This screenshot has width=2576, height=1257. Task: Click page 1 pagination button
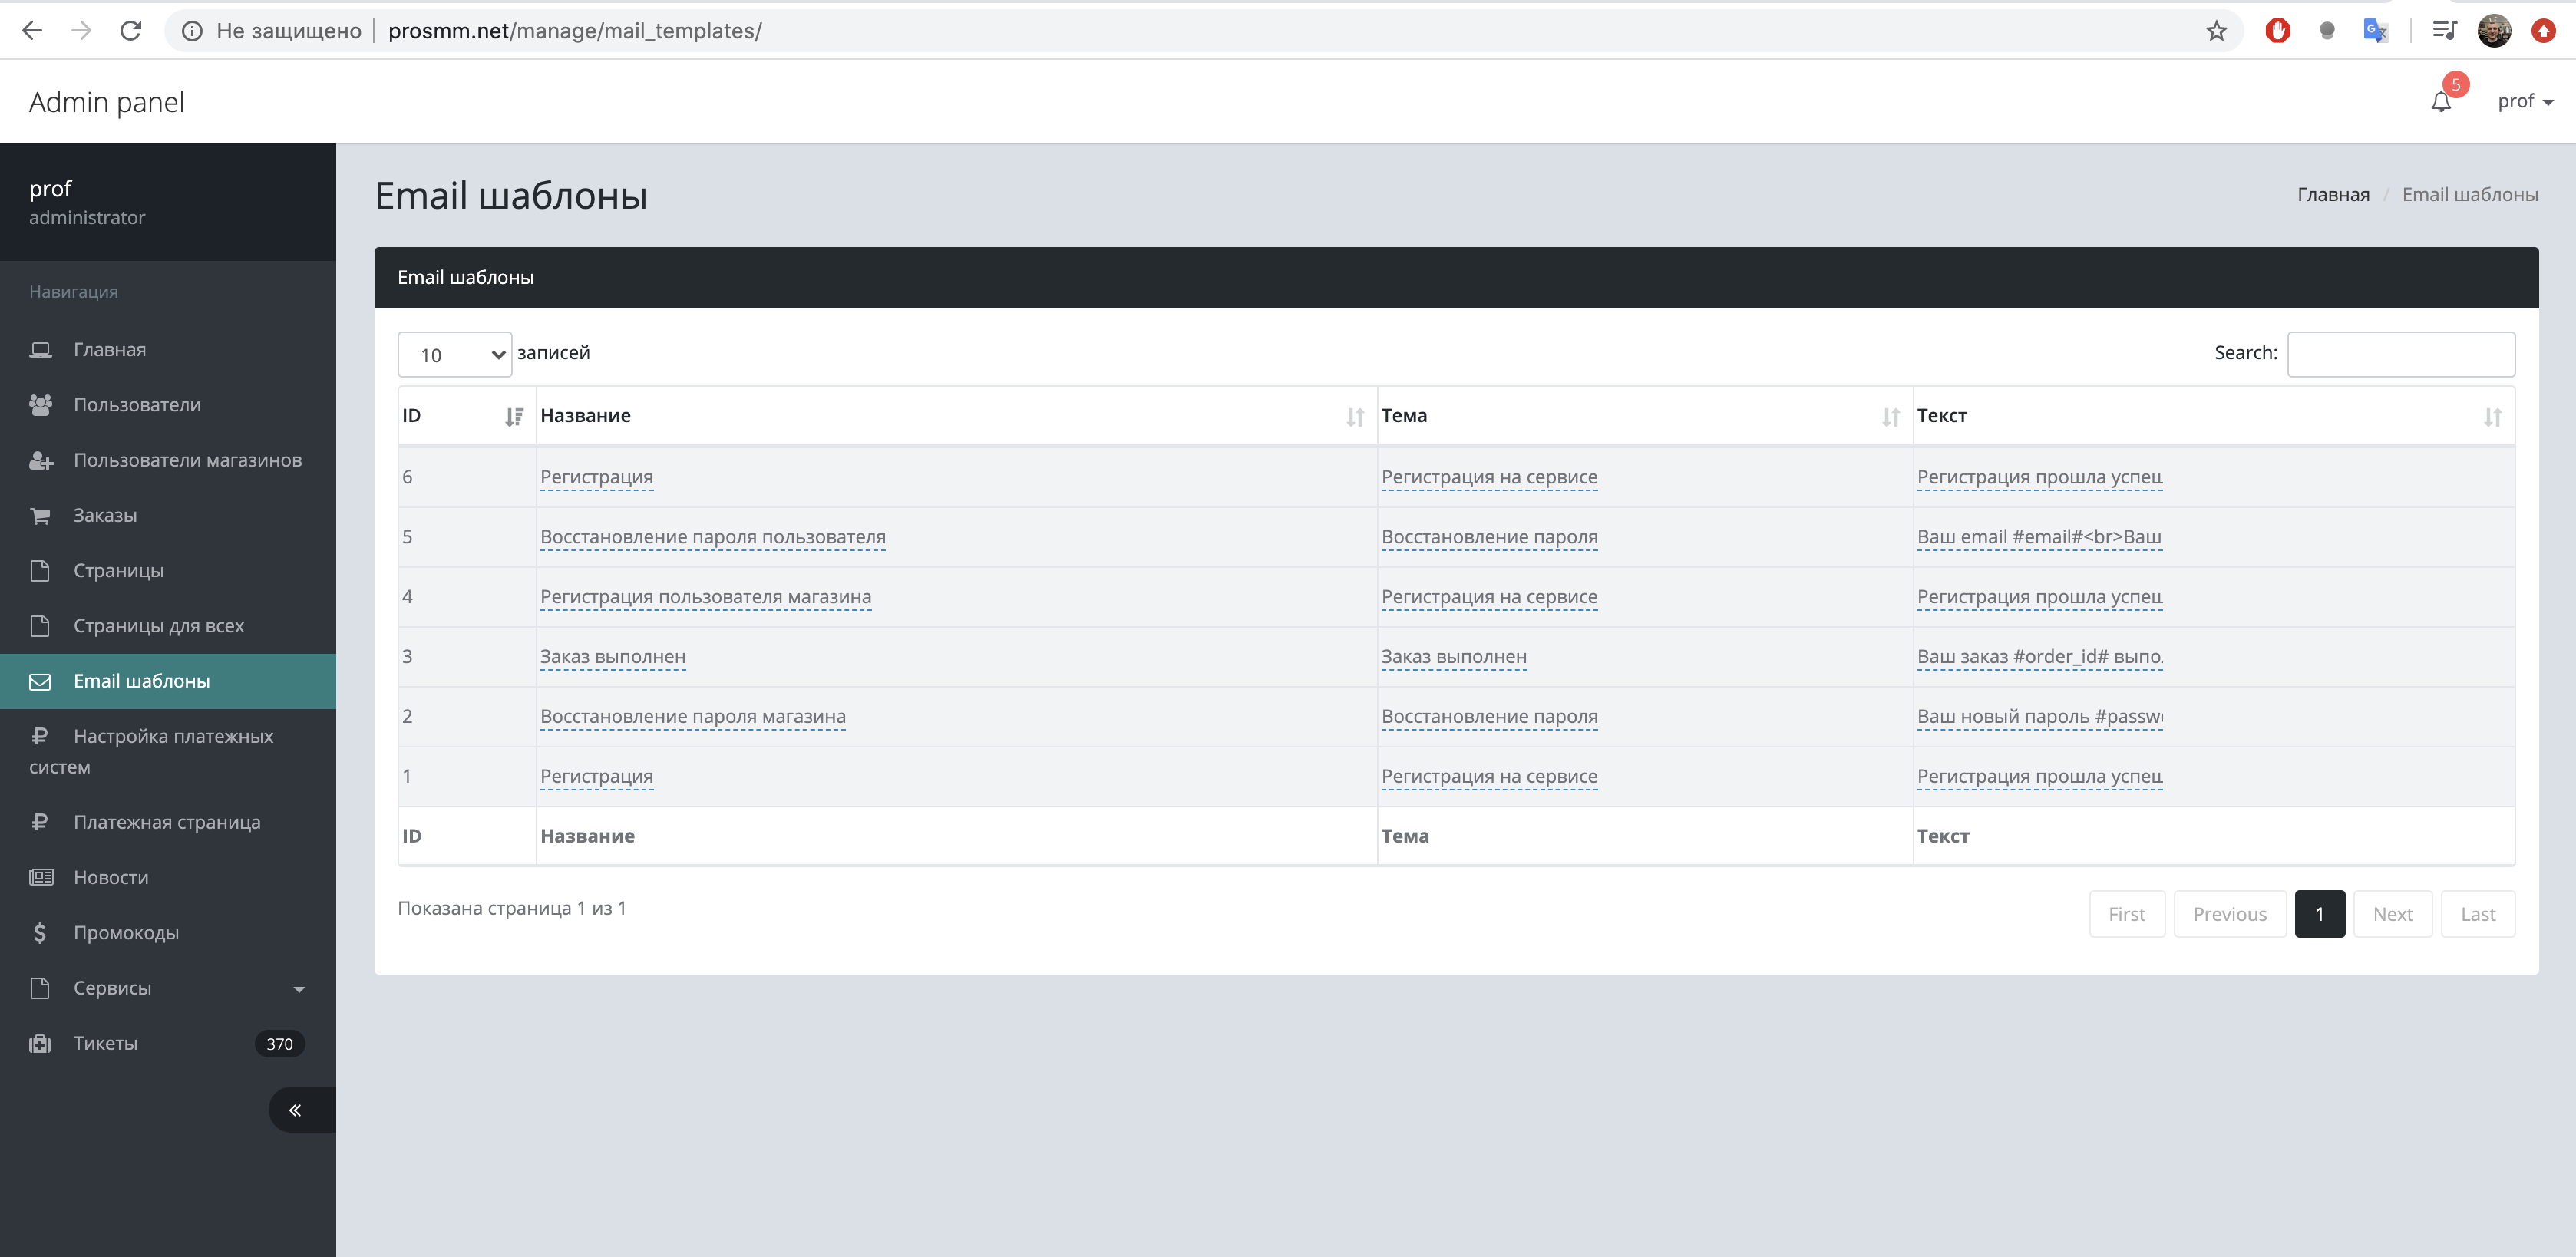[x=2320, y=914]
